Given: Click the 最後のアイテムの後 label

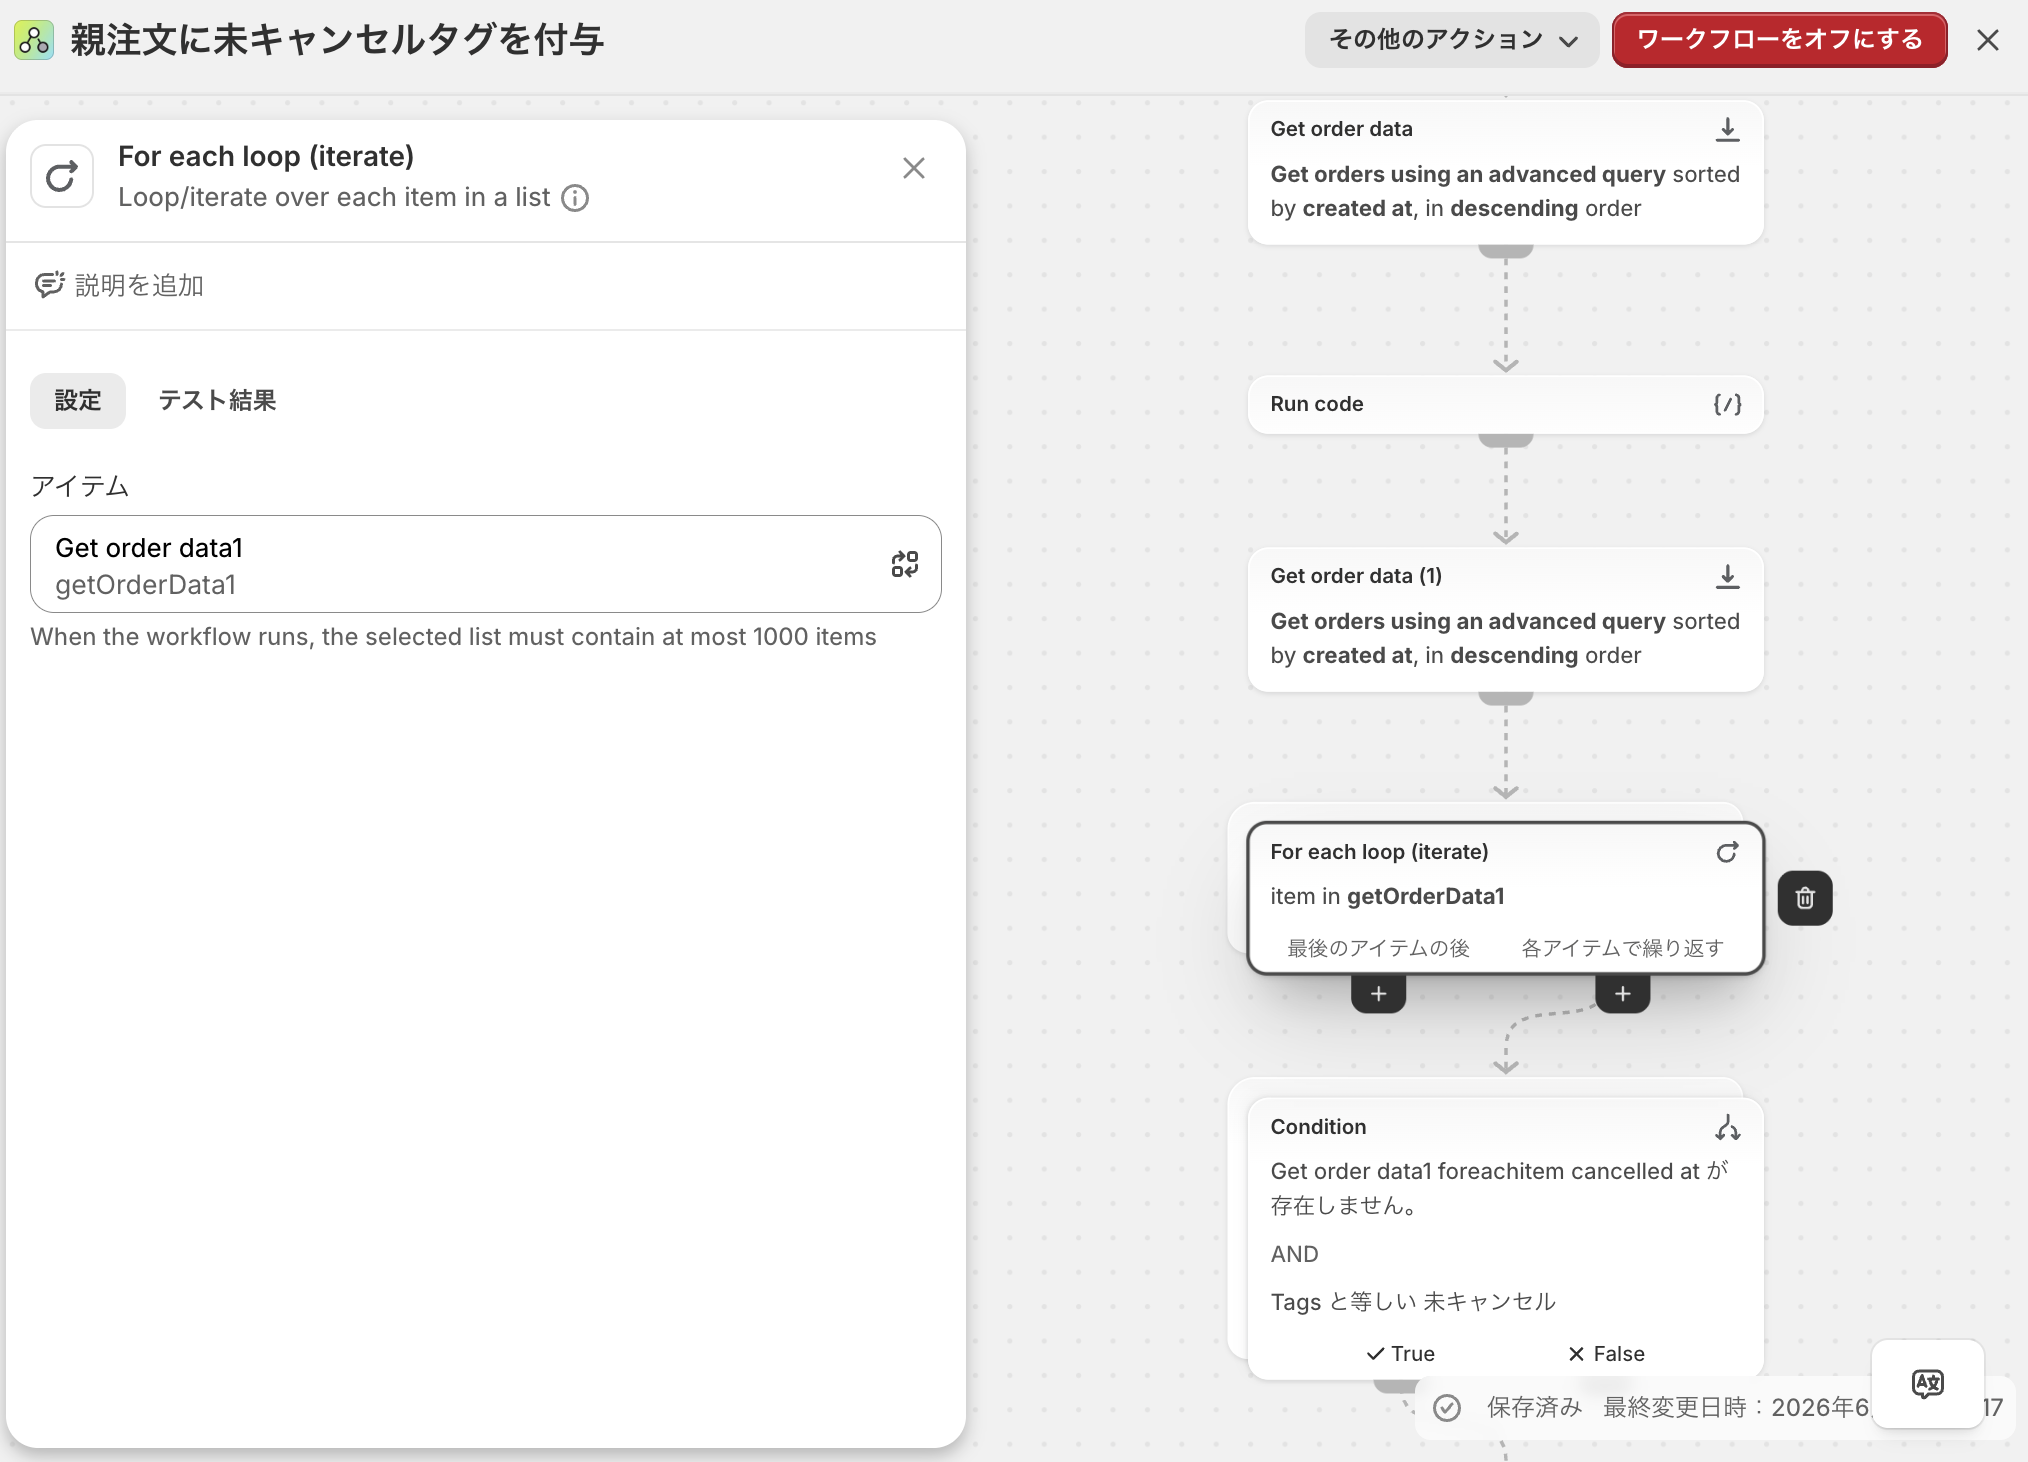Looking at the screenshot, I should click(1378, 948).
